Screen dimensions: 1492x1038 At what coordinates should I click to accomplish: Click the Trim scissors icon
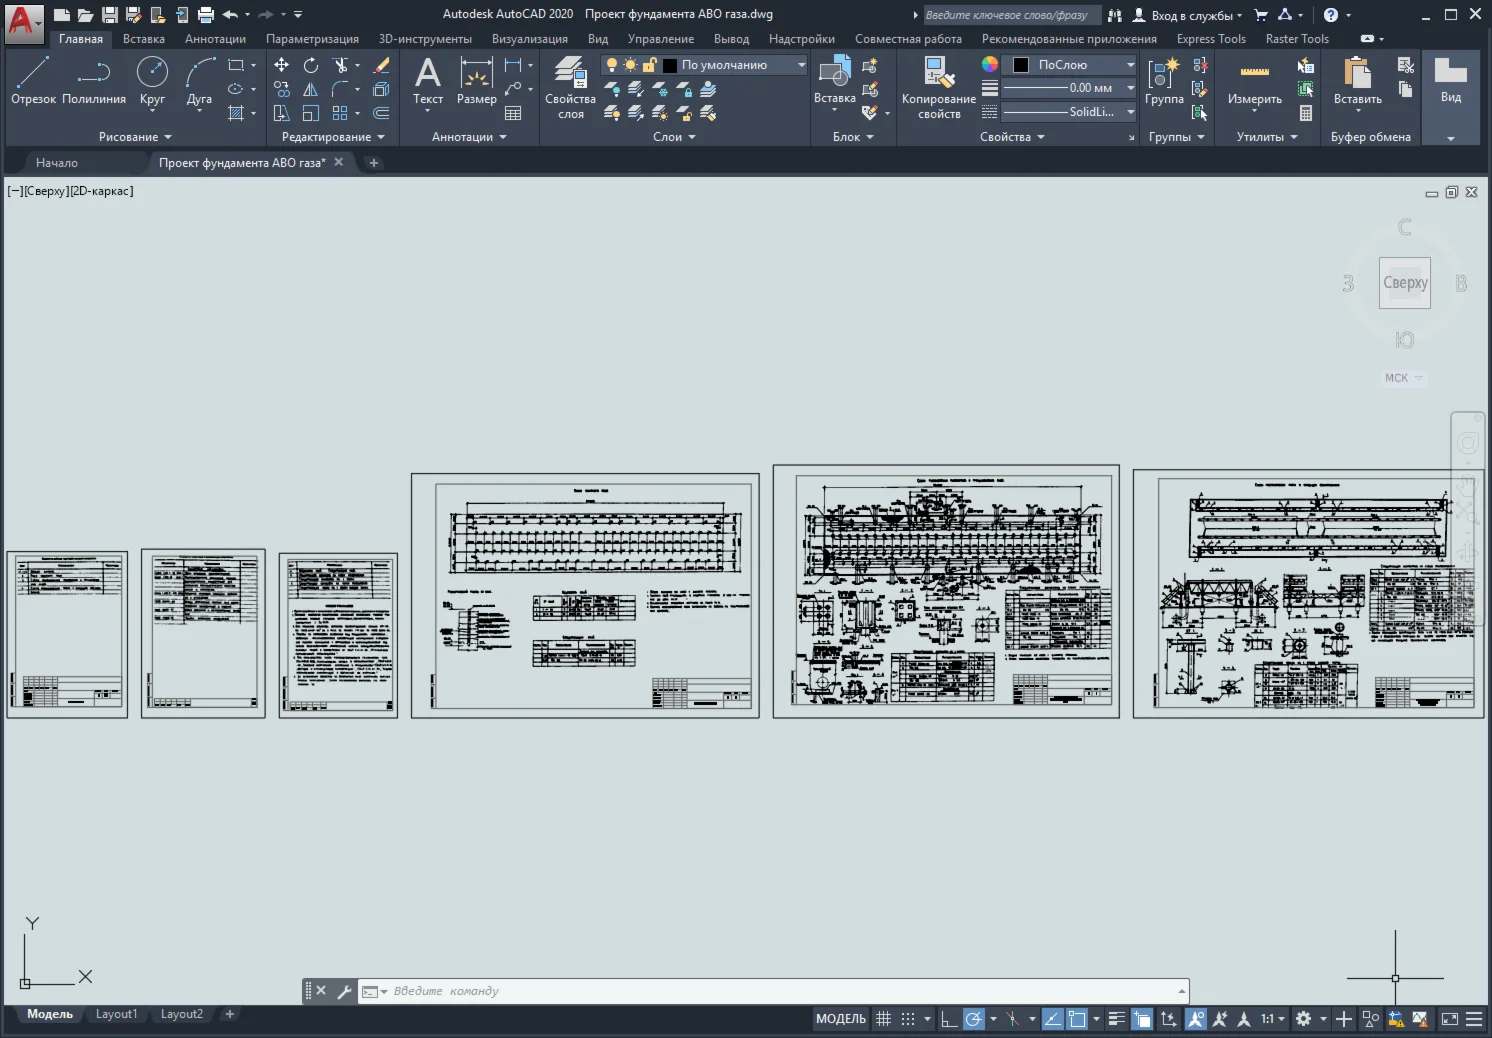341,65
